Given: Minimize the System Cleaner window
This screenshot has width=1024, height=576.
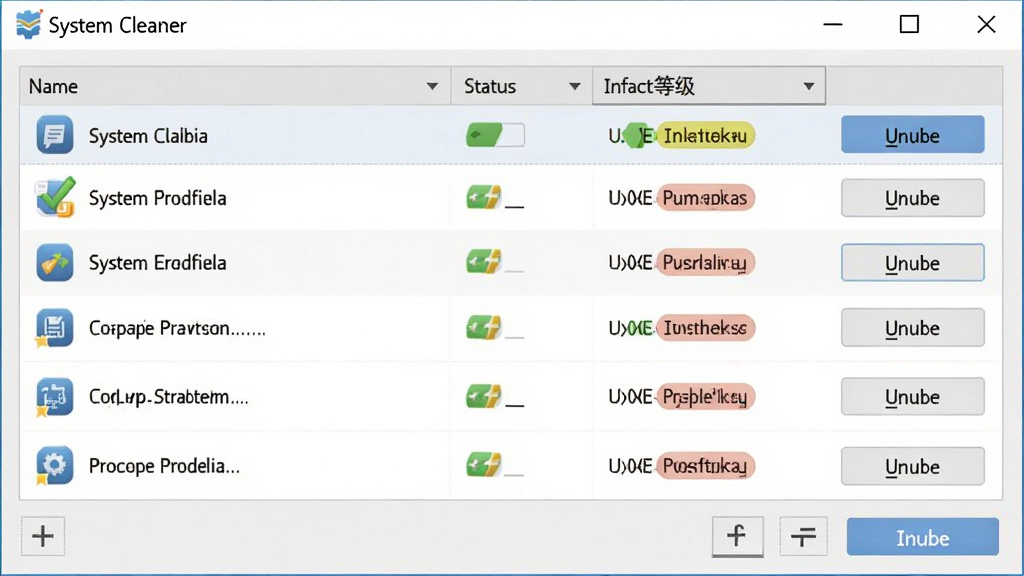Looking at the screenshot, I should tap(833, 25).
